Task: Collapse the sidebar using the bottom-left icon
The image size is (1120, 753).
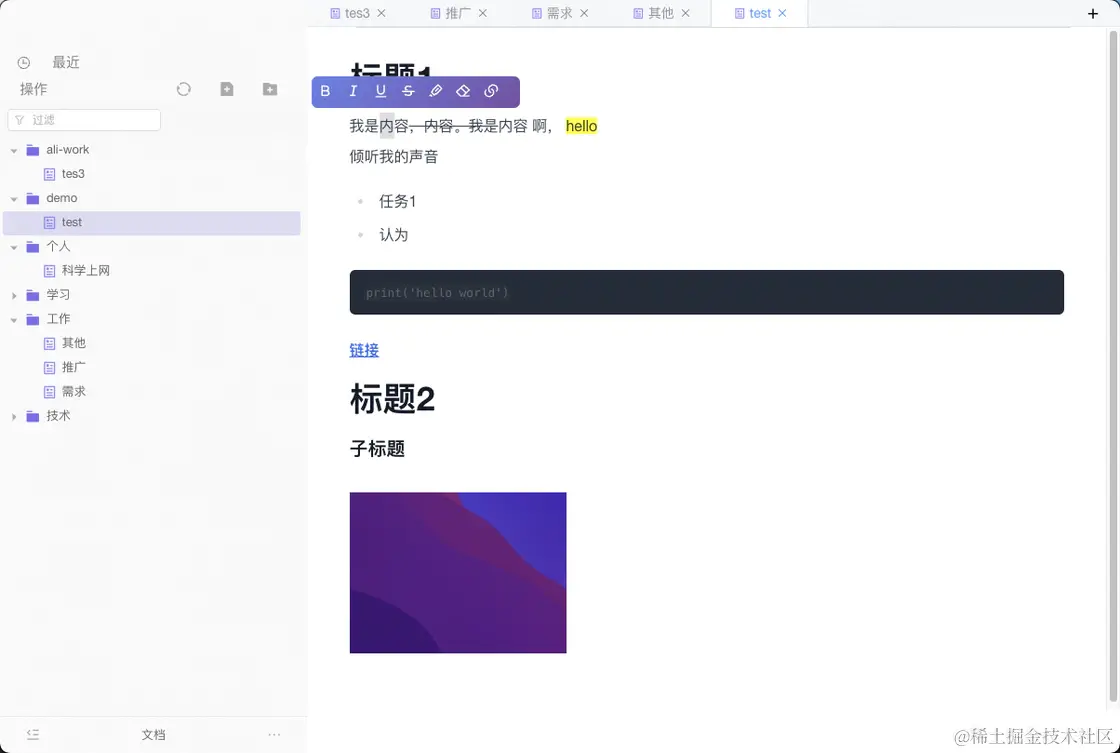Action: click(x=33, y=734)
